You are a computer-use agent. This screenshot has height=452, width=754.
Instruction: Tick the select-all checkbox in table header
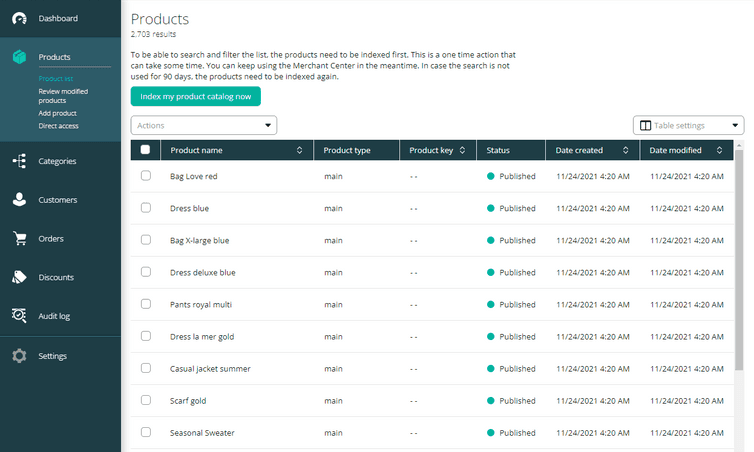(146, 150)
